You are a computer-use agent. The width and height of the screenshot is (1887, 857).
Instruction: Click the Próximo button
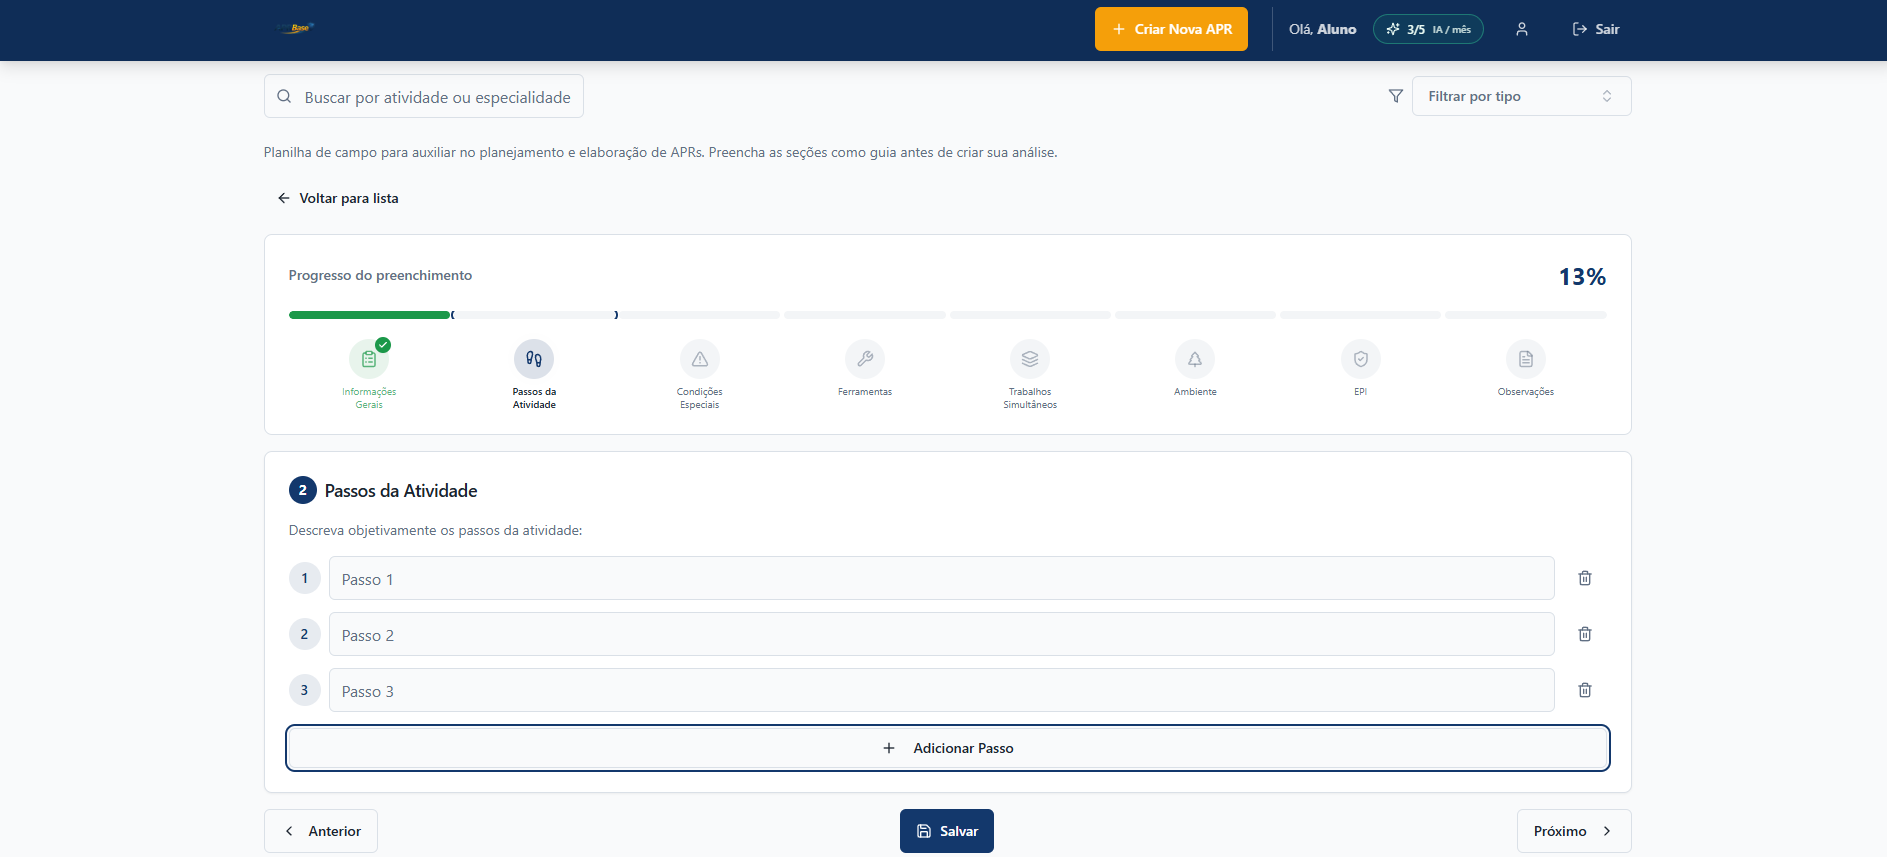pos(1574,831)
